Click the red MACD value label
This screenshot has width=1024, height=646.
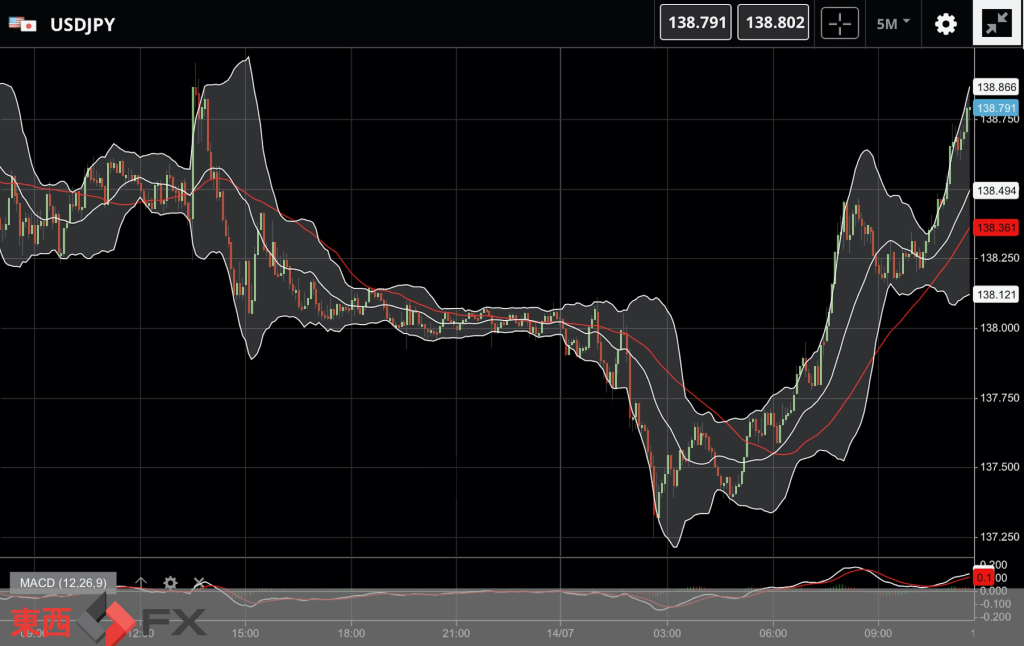(984, 577)
